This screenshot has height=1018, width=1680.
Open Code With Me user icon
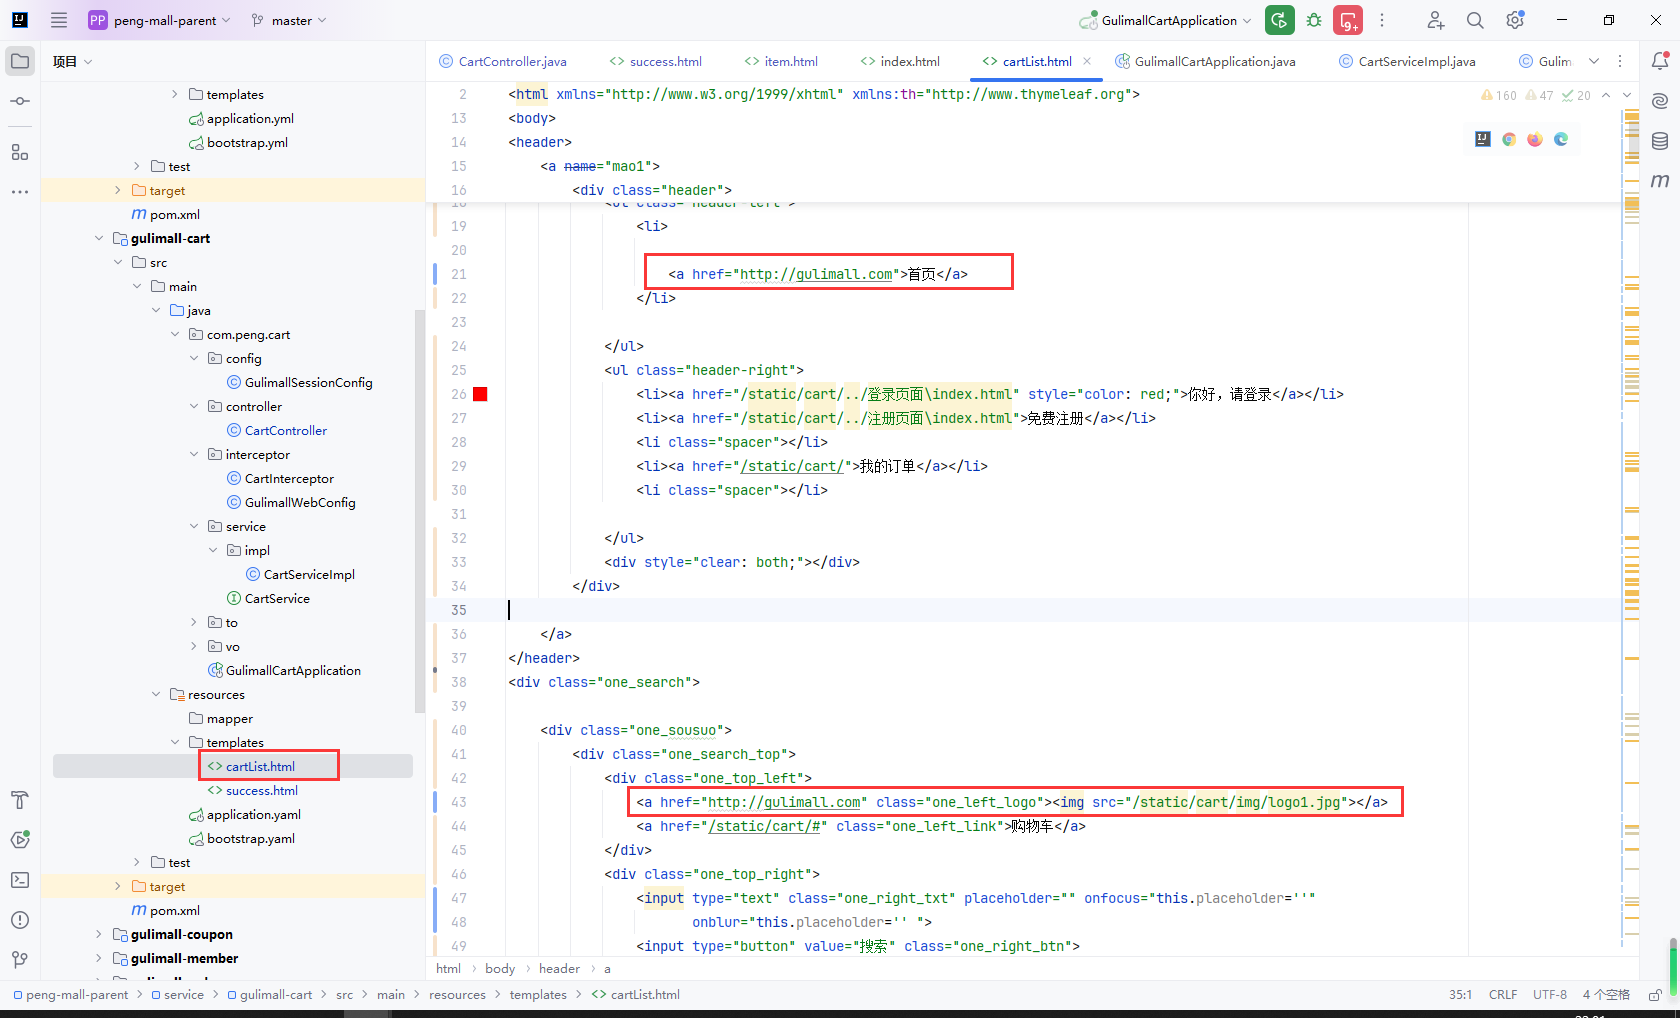pos(1435,20)
